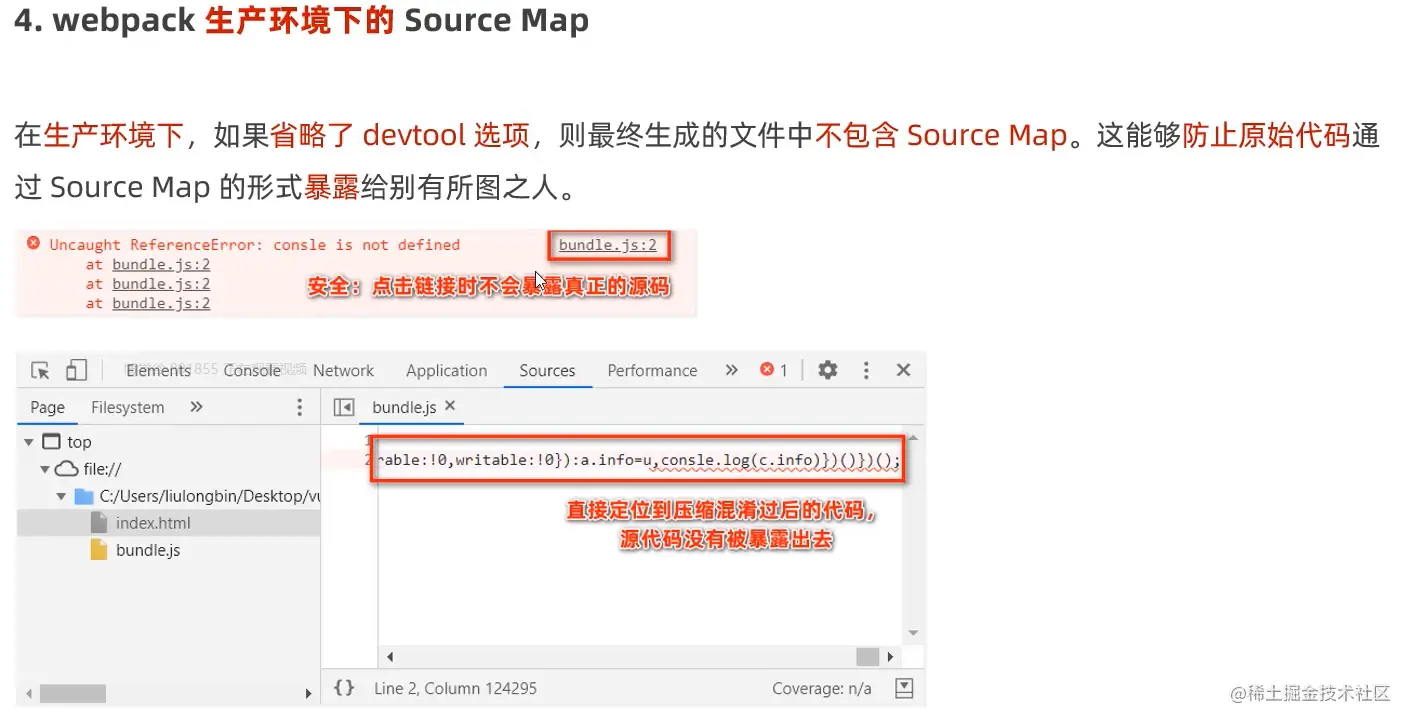The width and height of the screenshot is (1412, 725).
Task: Collapse the file:// tree node
Action: pyautogui.click(x=44, y=469)
